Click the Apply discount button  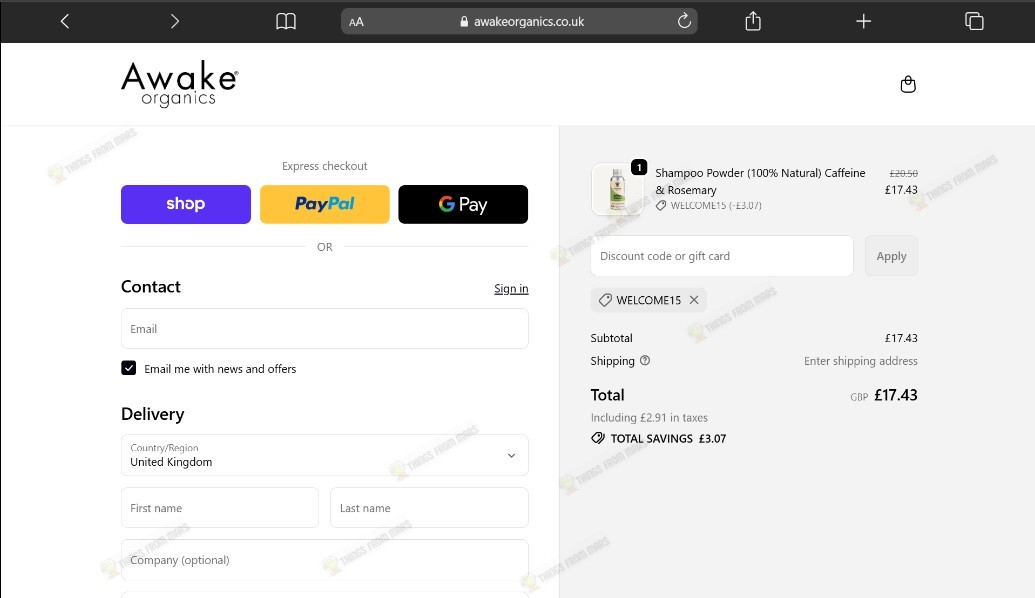click(x=891, y=256)
